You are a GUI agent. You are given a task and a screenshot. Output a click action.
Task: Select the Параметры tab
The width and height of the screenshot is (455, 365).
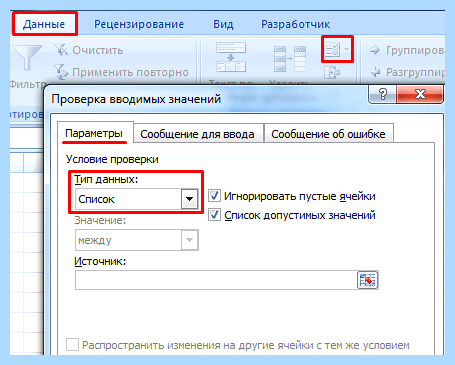point(94,133)
